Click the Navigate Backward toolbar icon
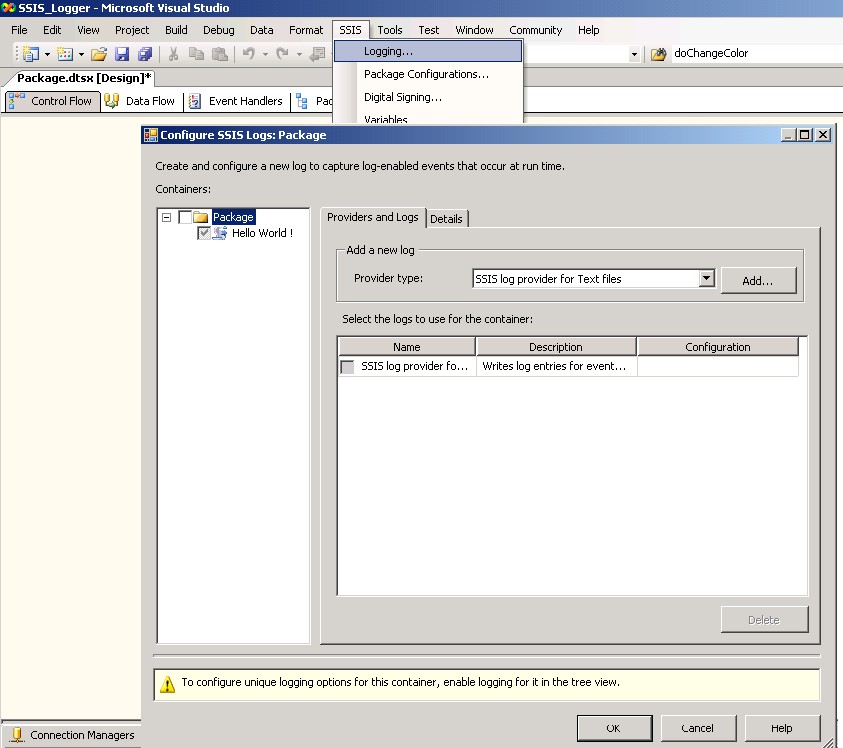 318,54
